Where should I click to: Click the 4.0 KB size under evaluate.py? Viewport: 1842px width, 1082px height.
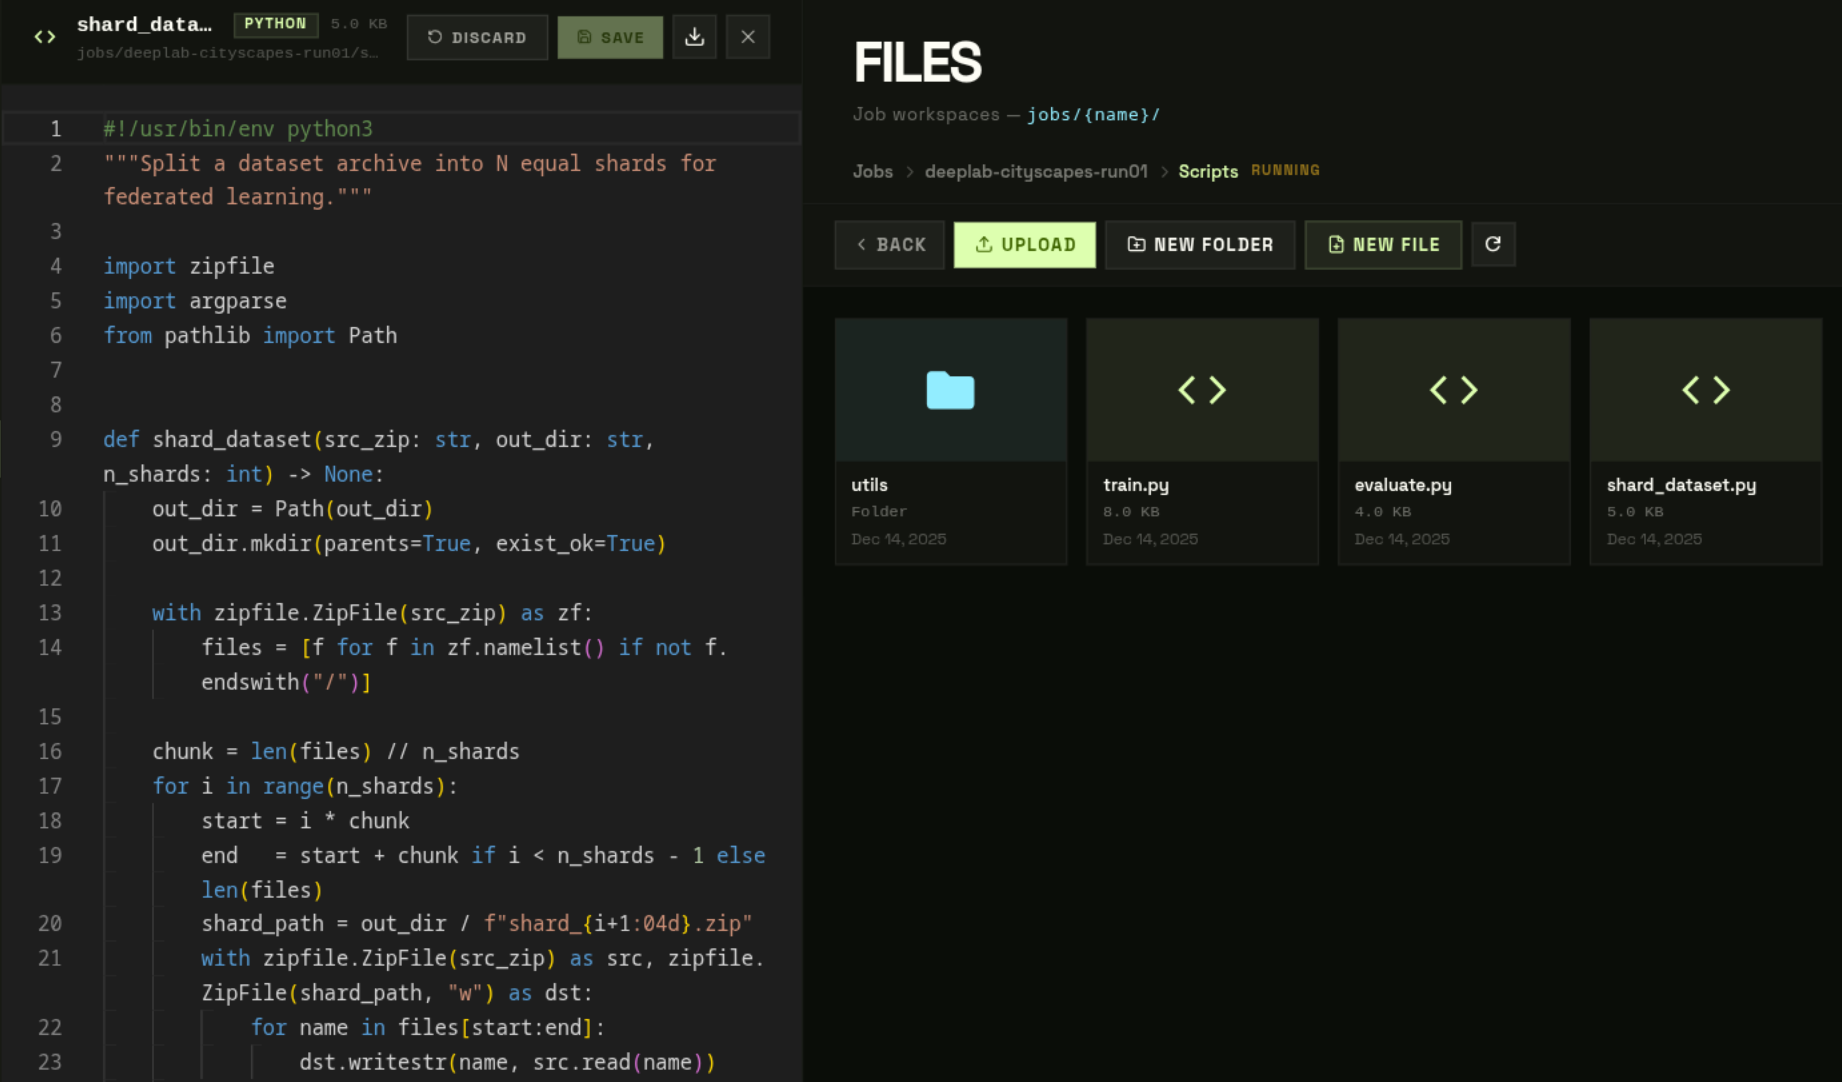pos(1383,512)
